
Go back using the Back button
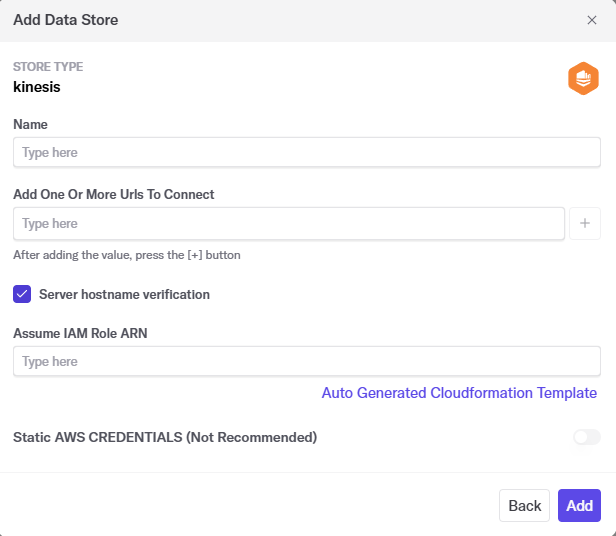tap(524, 505)
